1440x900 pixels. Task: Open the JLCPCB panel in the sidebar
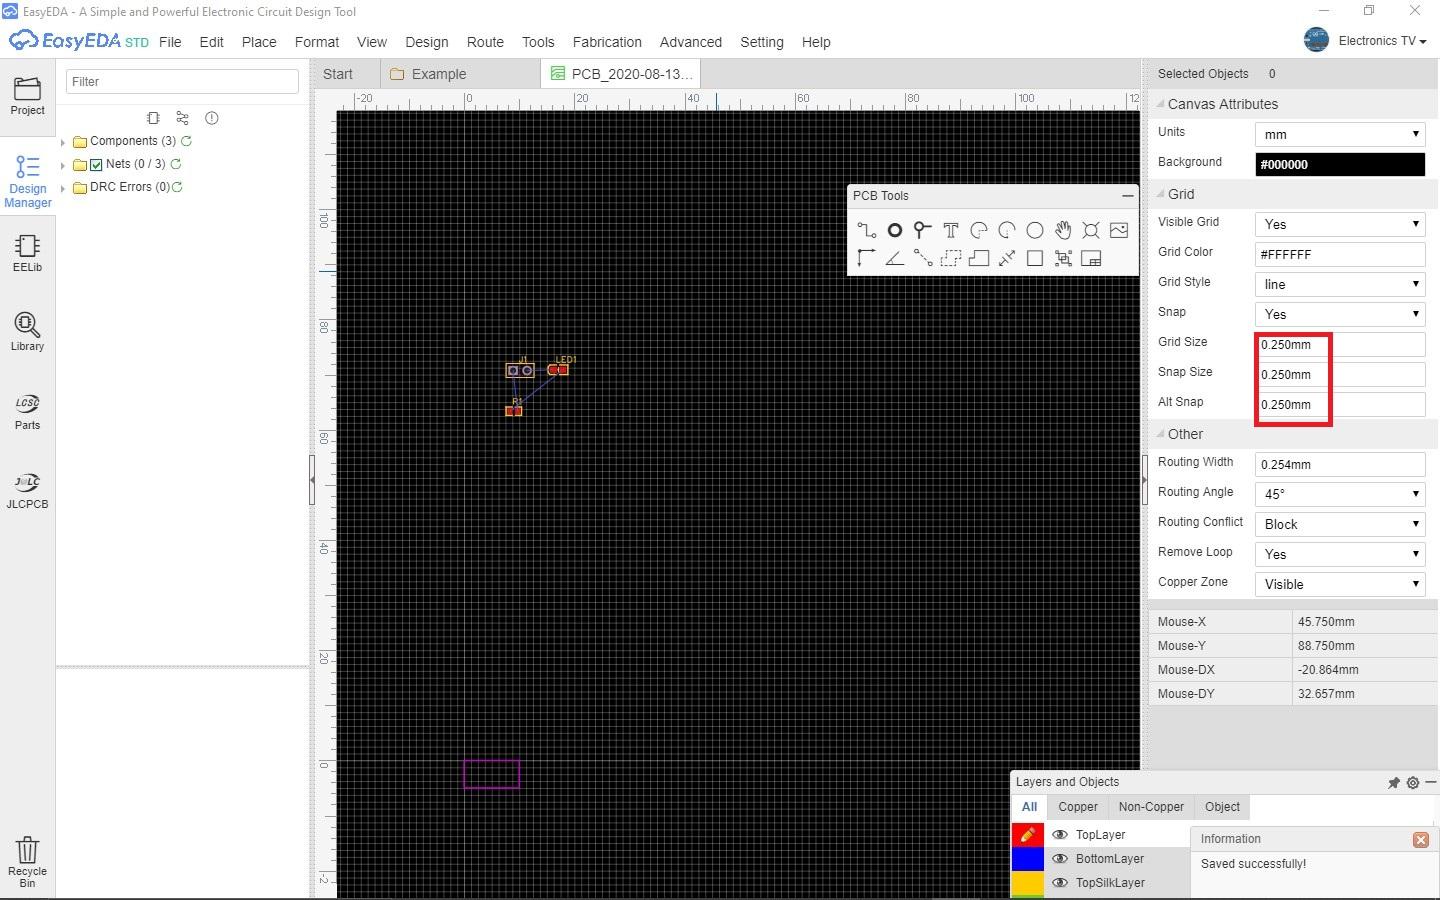pos(27,489)
